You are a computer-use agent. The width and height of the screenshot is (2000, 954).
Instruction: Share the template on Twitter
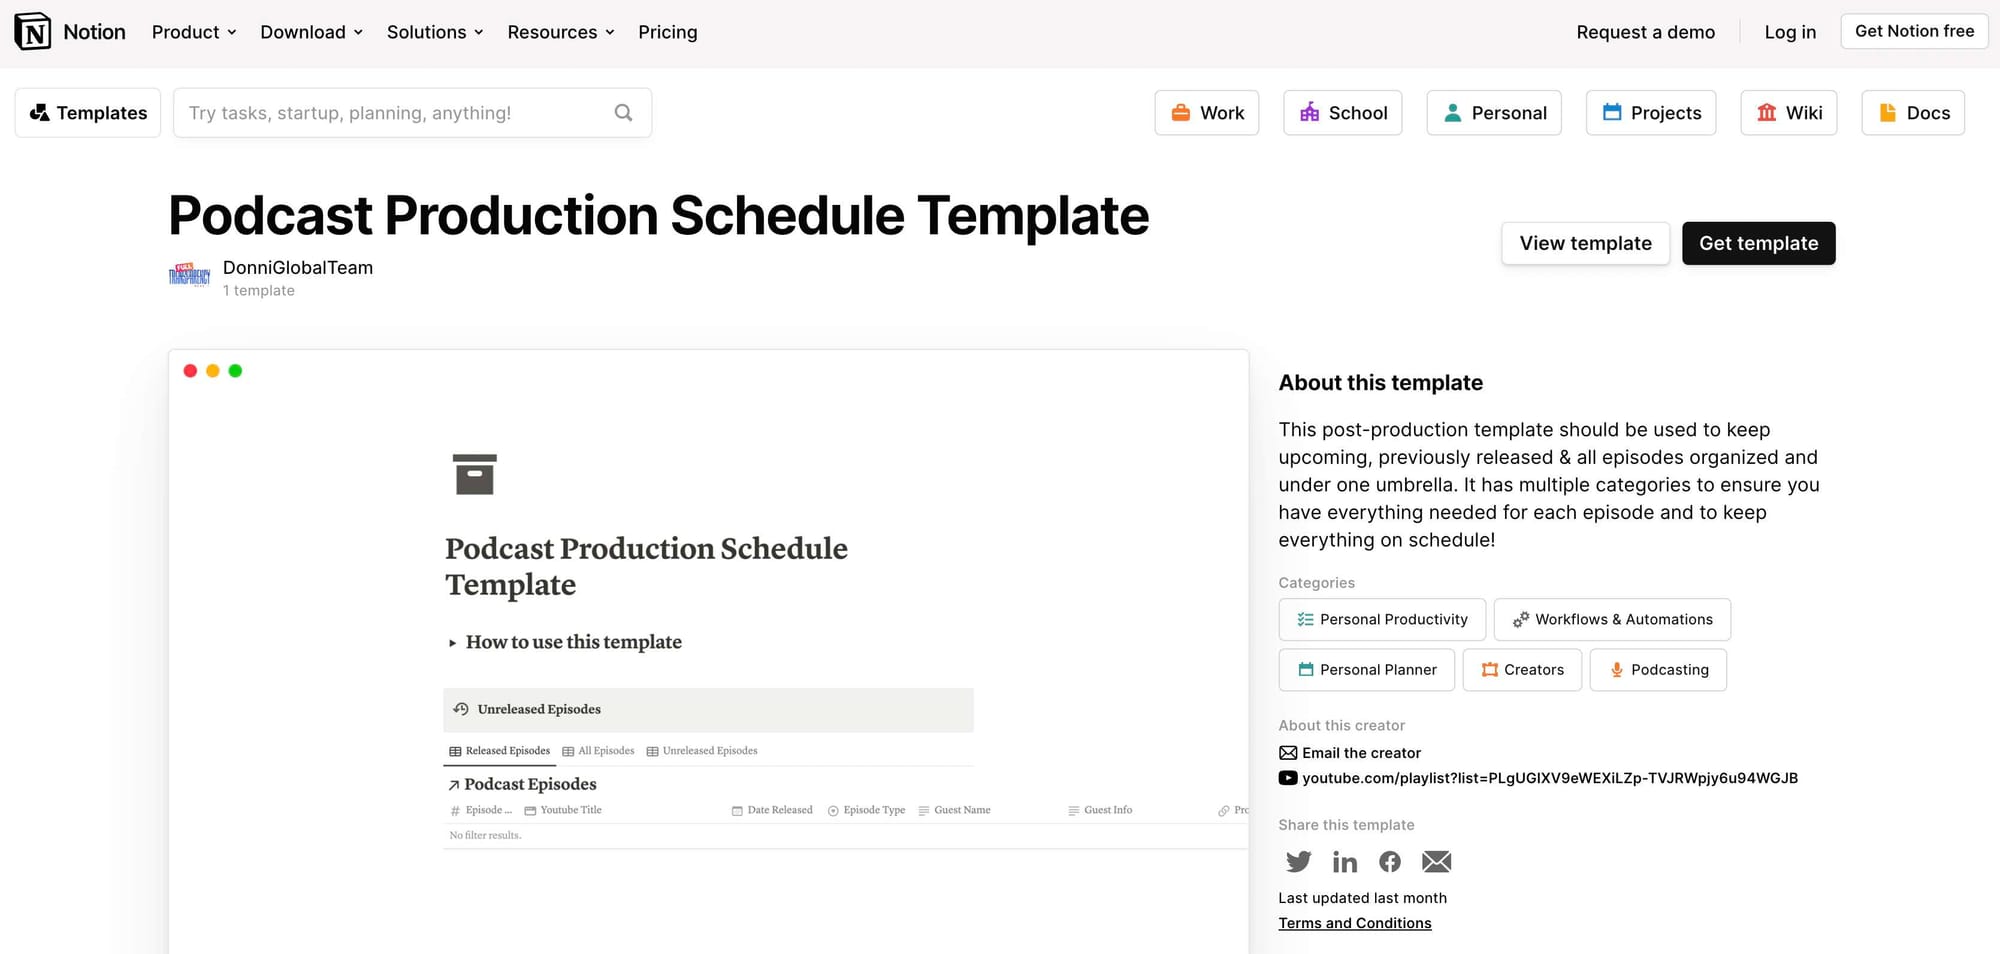click(x=1298, y=861)
